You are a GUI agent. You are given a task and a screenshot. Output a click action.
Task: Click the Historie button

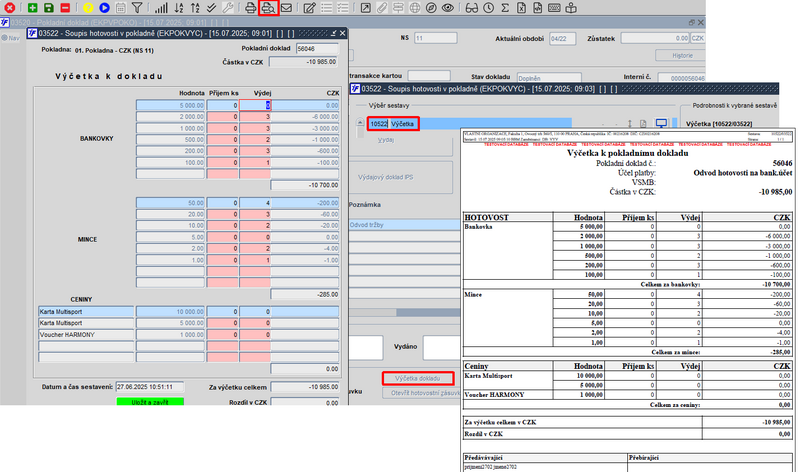tap(681, 55)
